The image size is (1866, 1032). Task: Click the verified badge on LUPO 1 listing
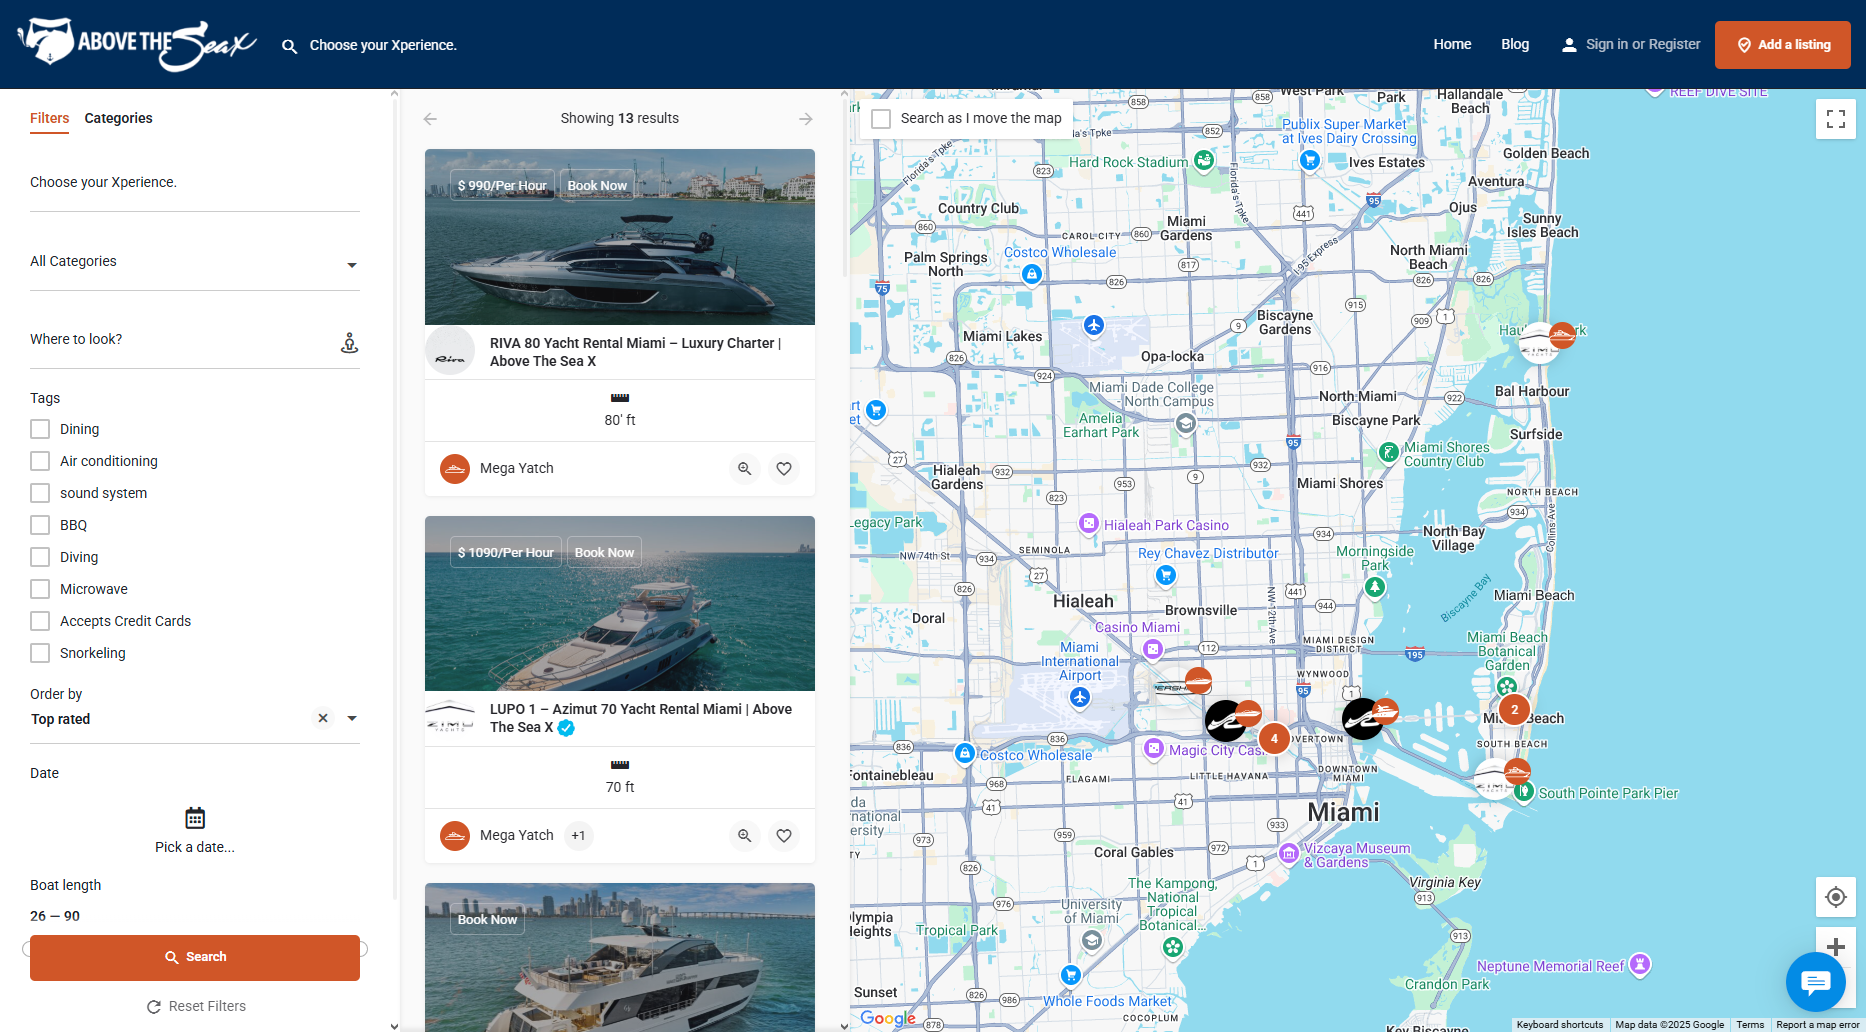(566, 728)
